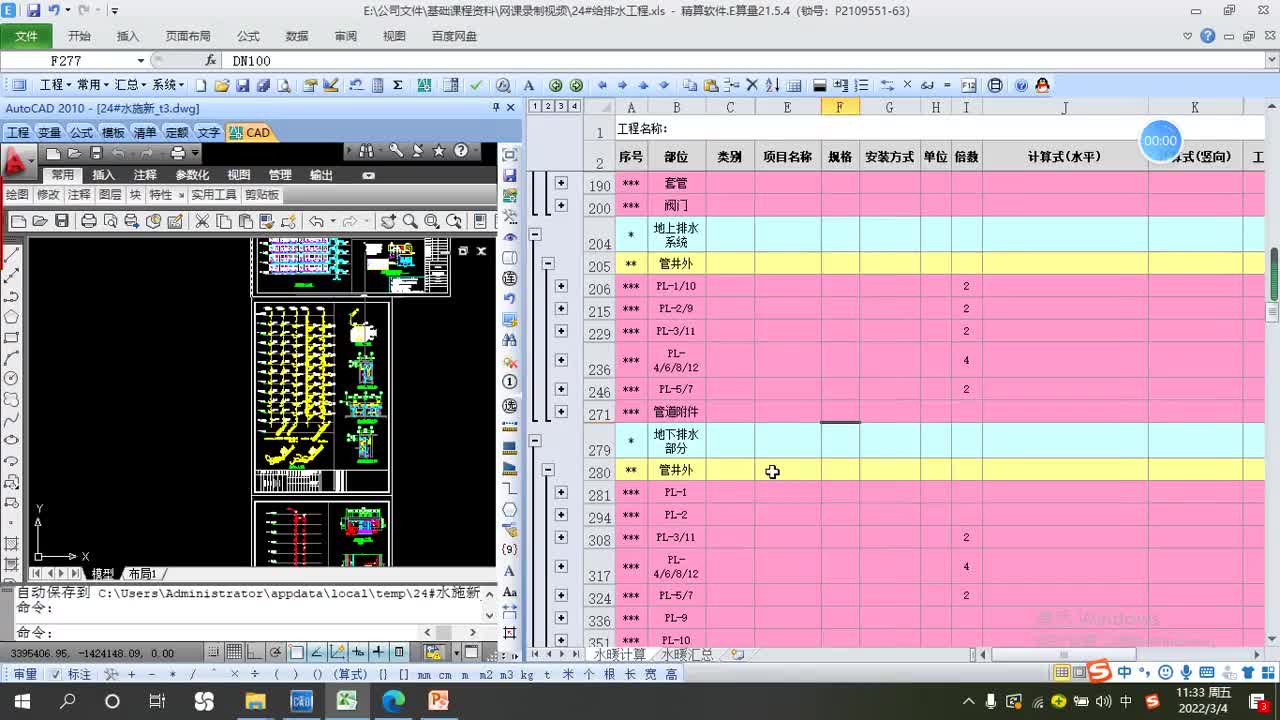Click the save disk icon in main toolbar
This screenshot has height=720, width=1280.
pyautogui.click(x=242, y=85)
